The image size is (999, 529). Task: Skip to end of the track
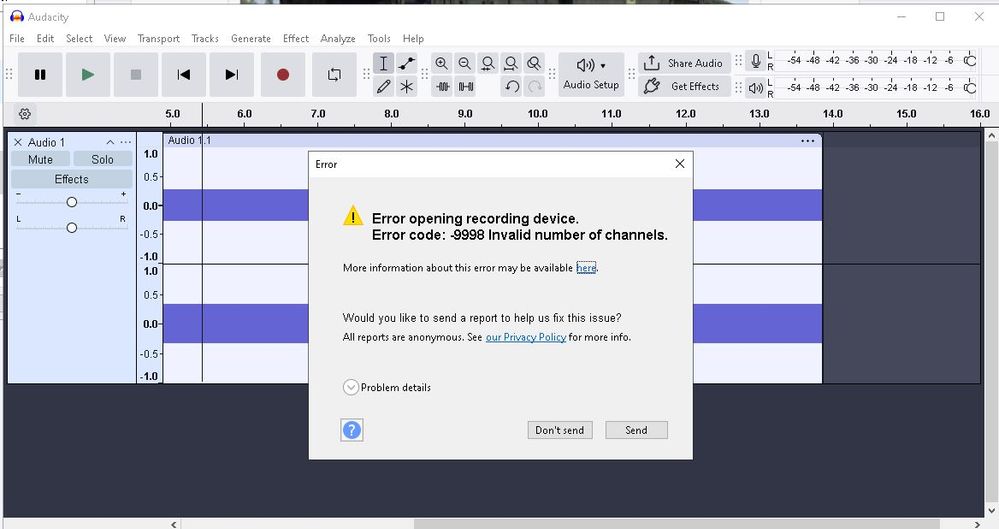coord(232,75)
